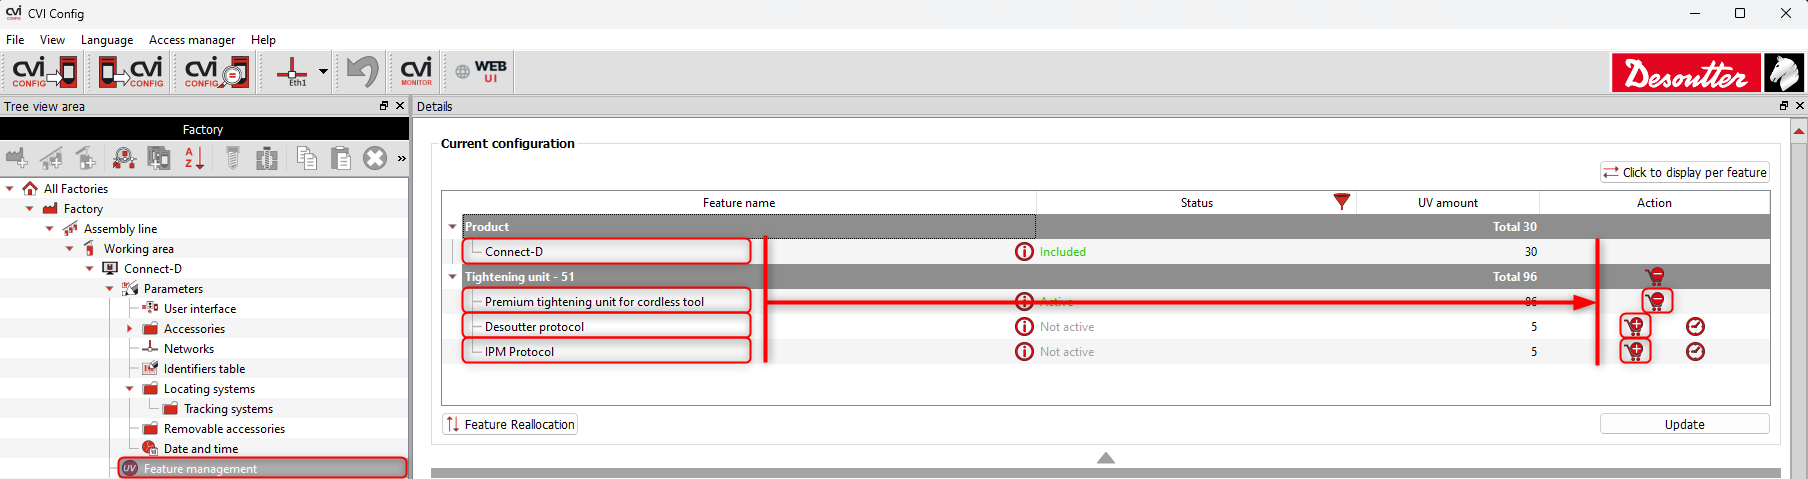Click the add controller product icon
Image resolution: width=1808 pixels, height=479 pixels.
tap(159, 158)
